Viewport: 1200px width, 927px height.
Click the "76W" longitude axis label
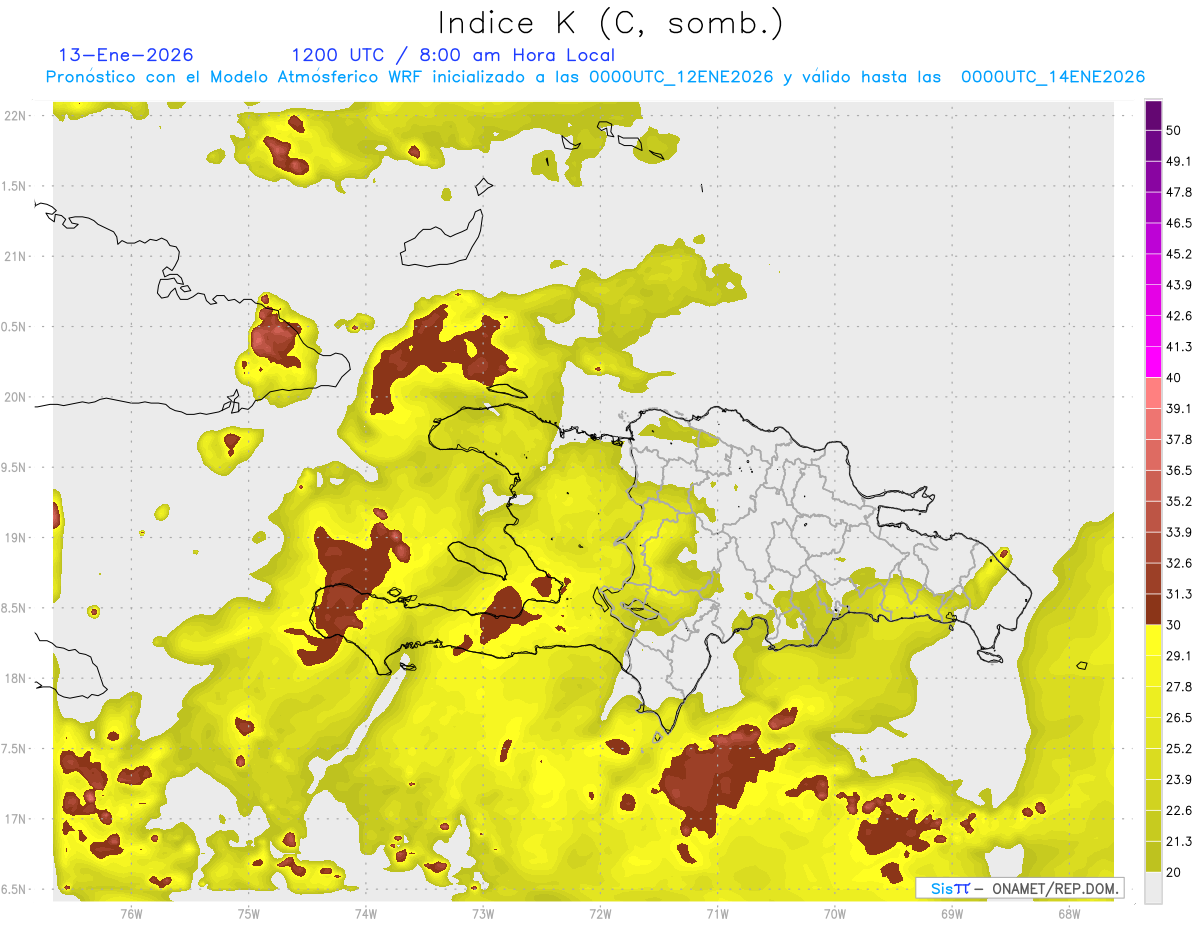pyautogui.click(x=131, y=914)
